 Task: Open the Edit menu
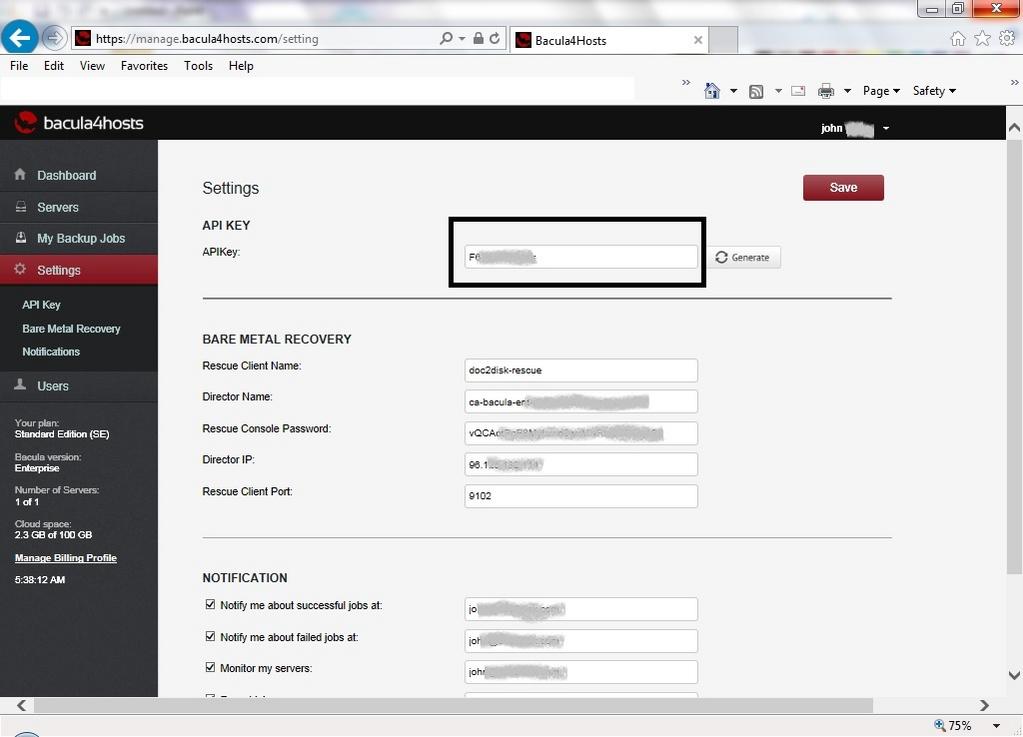[53, 66]
